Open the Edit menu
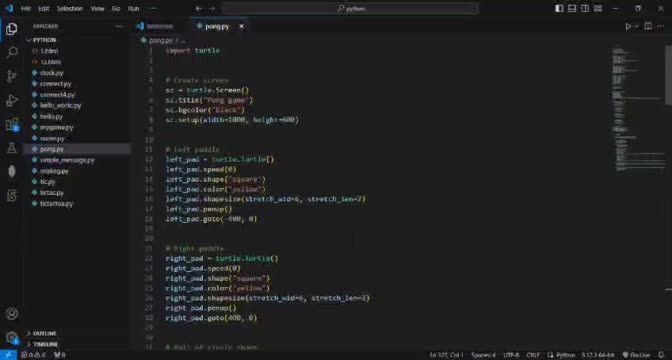Screen dimensions: 672x360 44,9
